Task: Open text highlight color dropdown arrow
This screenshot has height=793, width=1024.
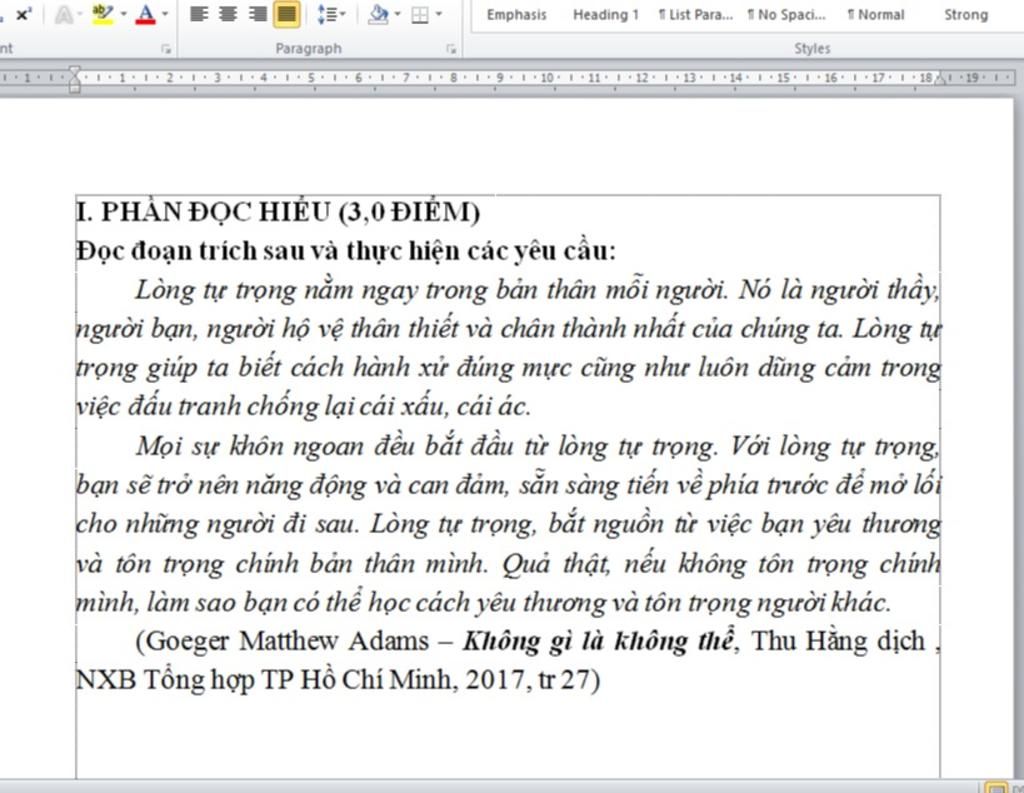Action: (x=123, y=14)
